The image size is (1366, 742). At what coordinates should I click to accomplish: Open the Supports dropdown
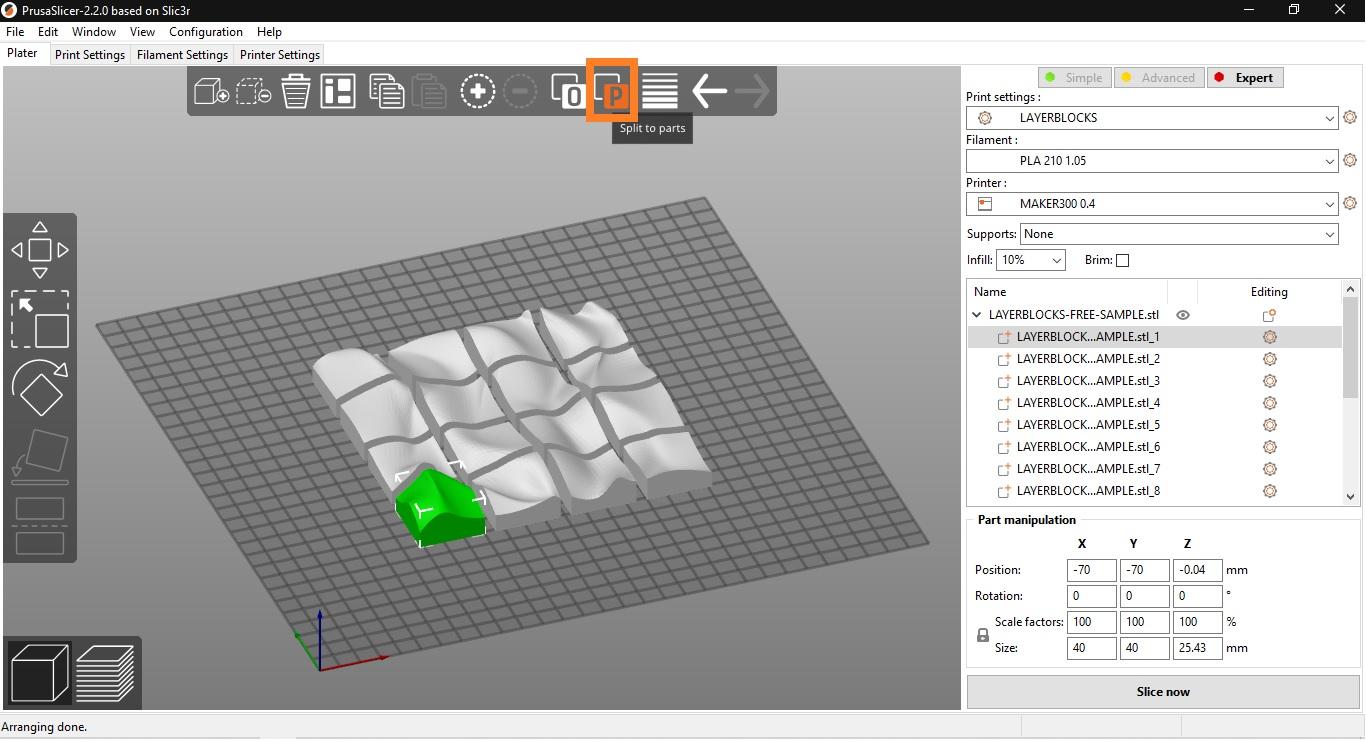(x=1179, y=234)
